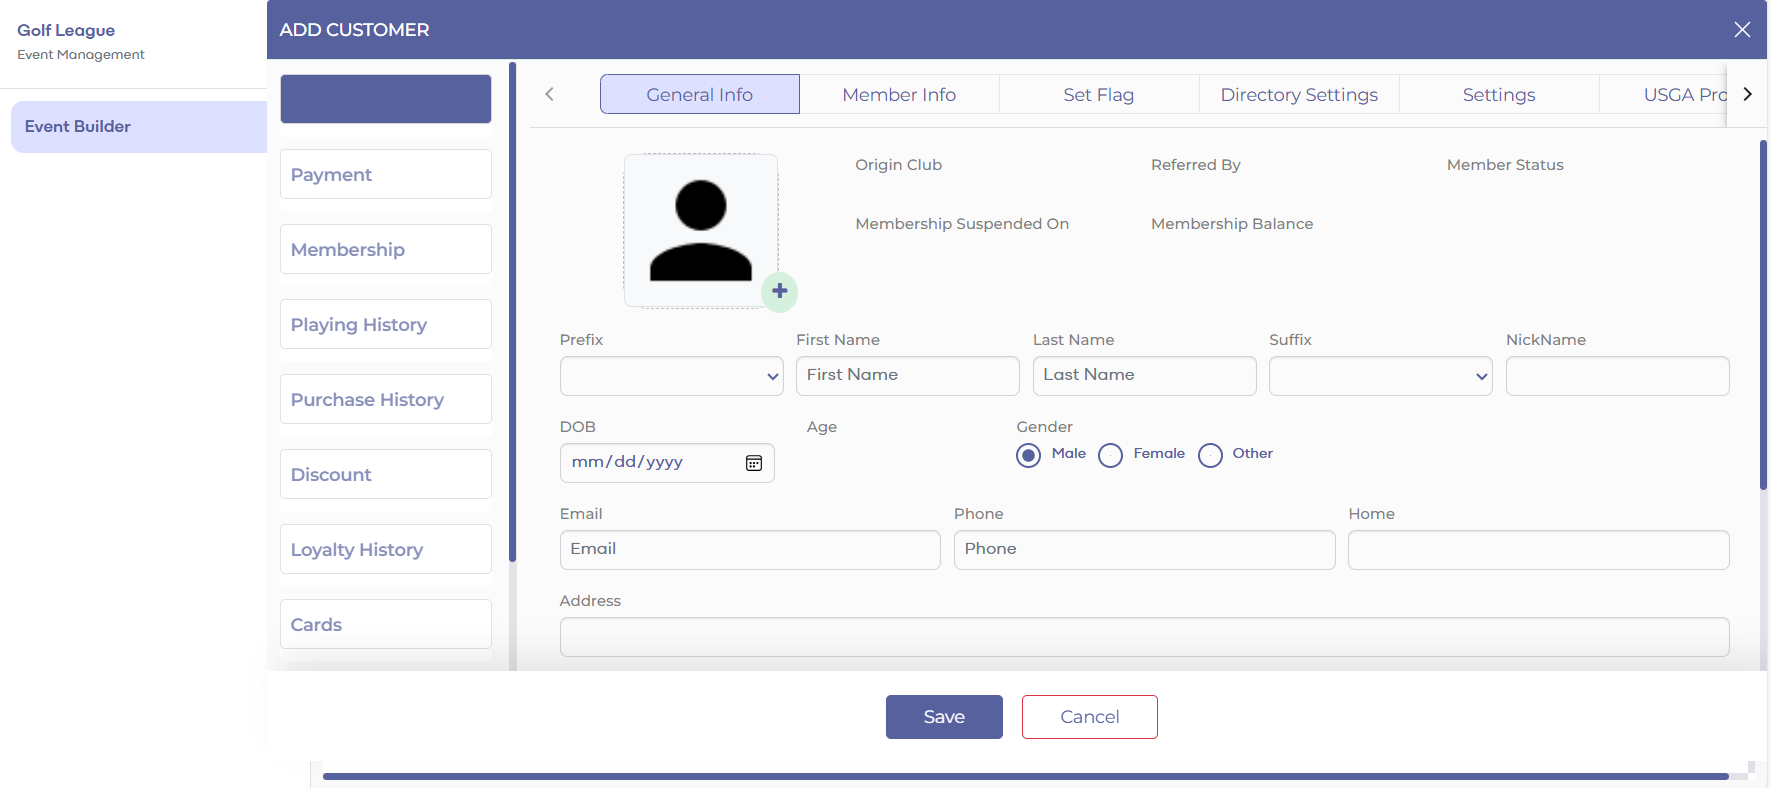Expand the Suffix dropdown
1771x788 pixels.
point(1380,376)
